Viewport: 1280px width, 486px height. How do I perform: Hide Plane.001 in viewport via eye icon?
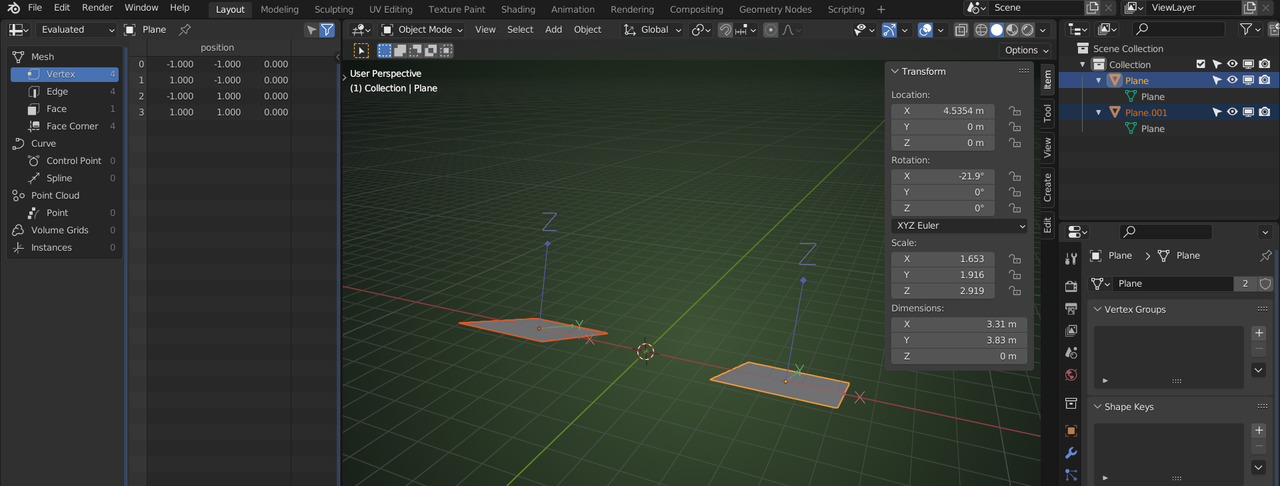1232,112
